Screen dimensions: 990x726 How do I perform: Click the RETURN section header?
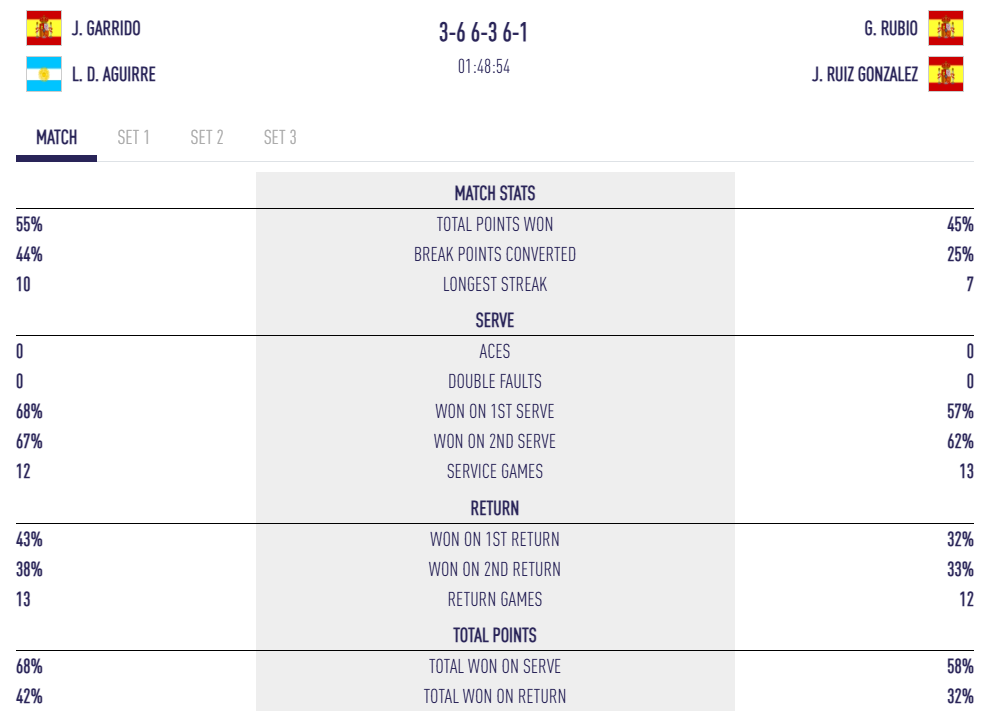(495, 508)
